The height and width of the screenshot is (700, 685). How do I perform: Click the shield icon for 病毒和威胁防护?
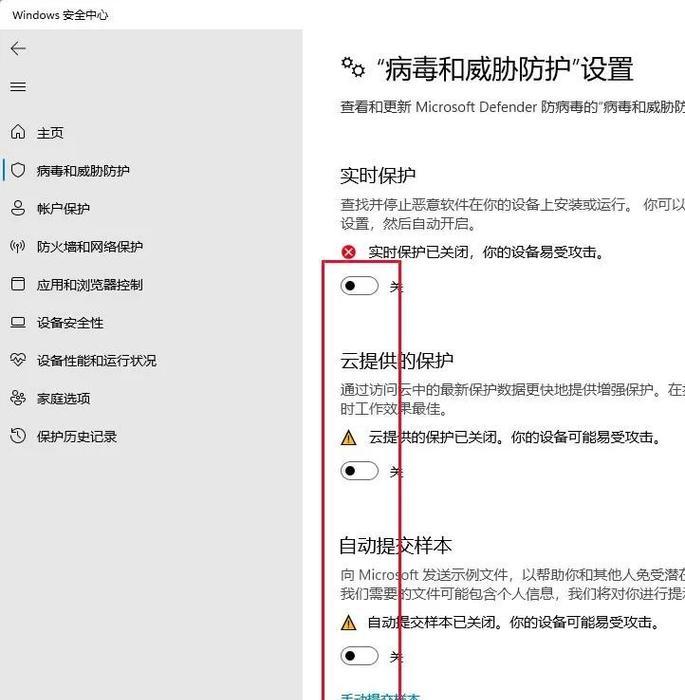coord(18,170)
